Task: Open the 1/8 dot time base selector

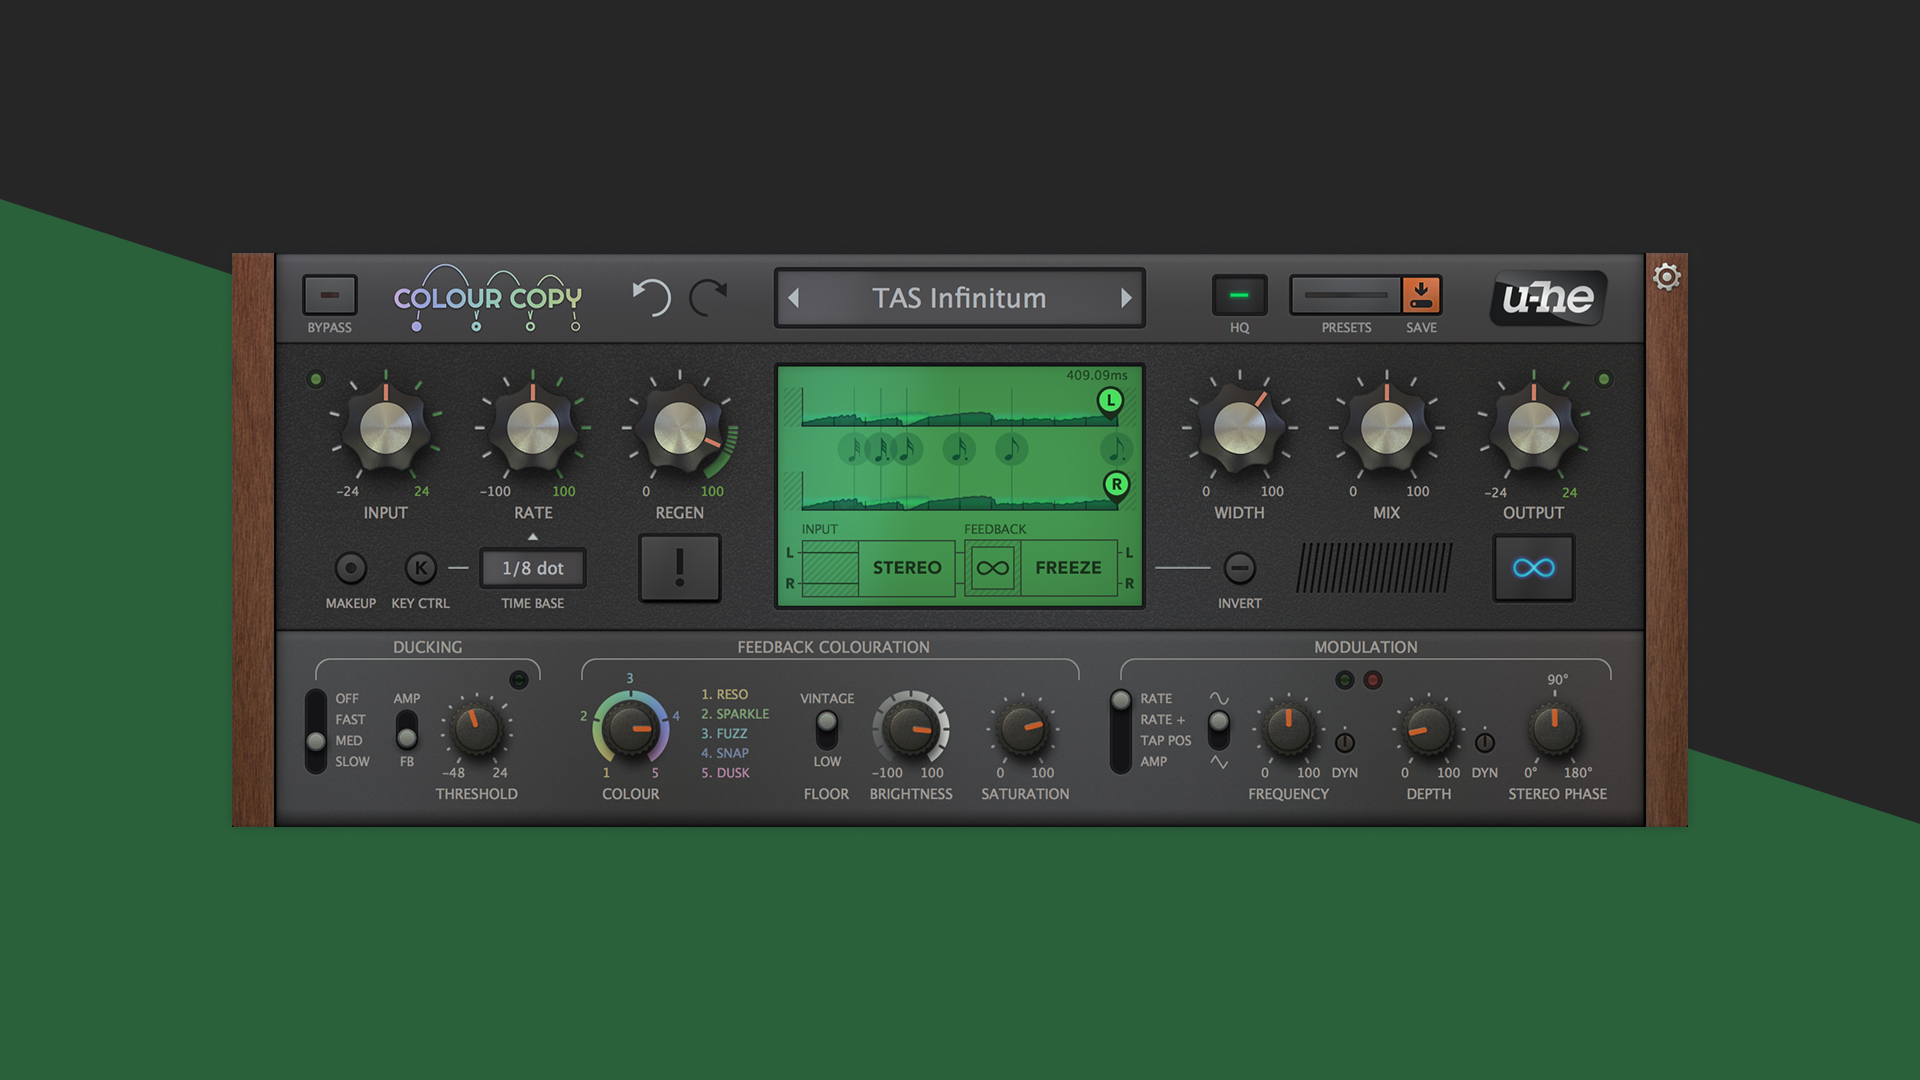Action: coord(533,568)
